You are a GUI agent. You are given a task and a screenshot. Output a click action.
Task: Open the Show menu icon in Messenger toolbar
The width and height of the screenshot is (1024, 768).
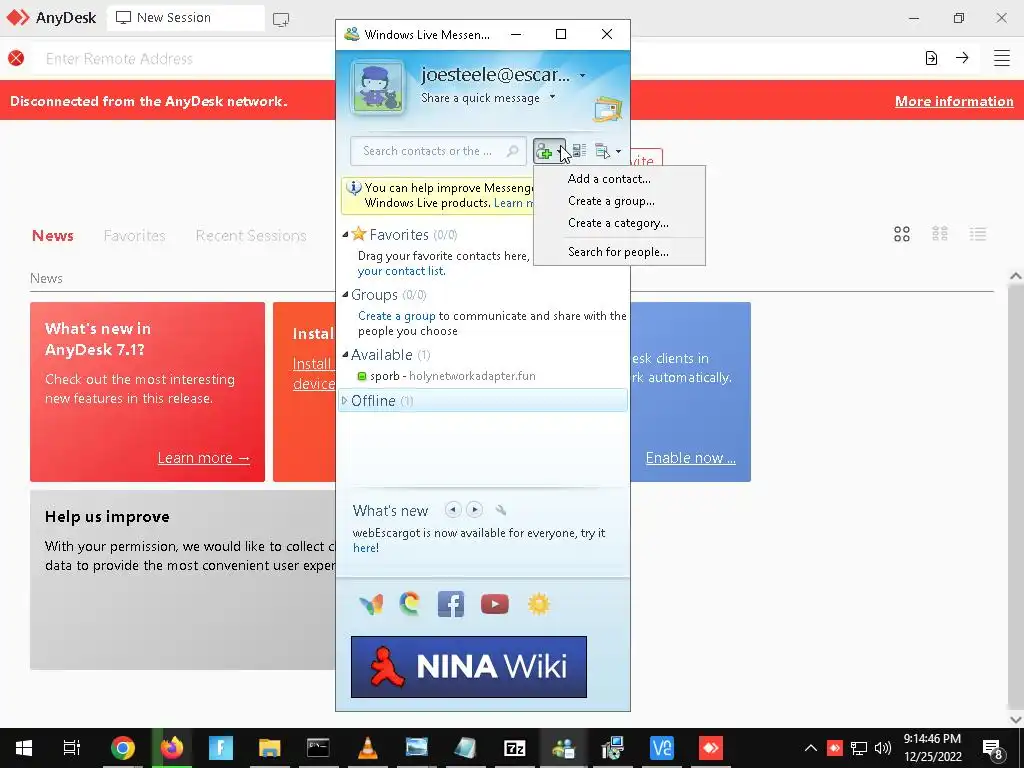pyautogui.click(x=602, y=152)
